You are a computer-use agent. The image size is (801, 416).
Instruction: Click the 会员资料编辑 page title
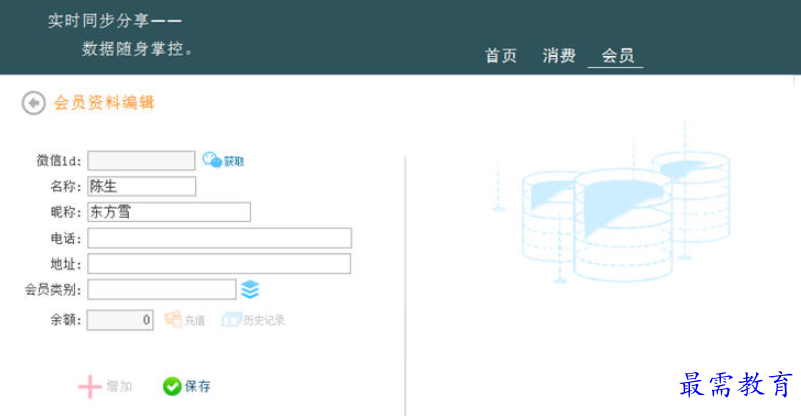pos(104,103)
